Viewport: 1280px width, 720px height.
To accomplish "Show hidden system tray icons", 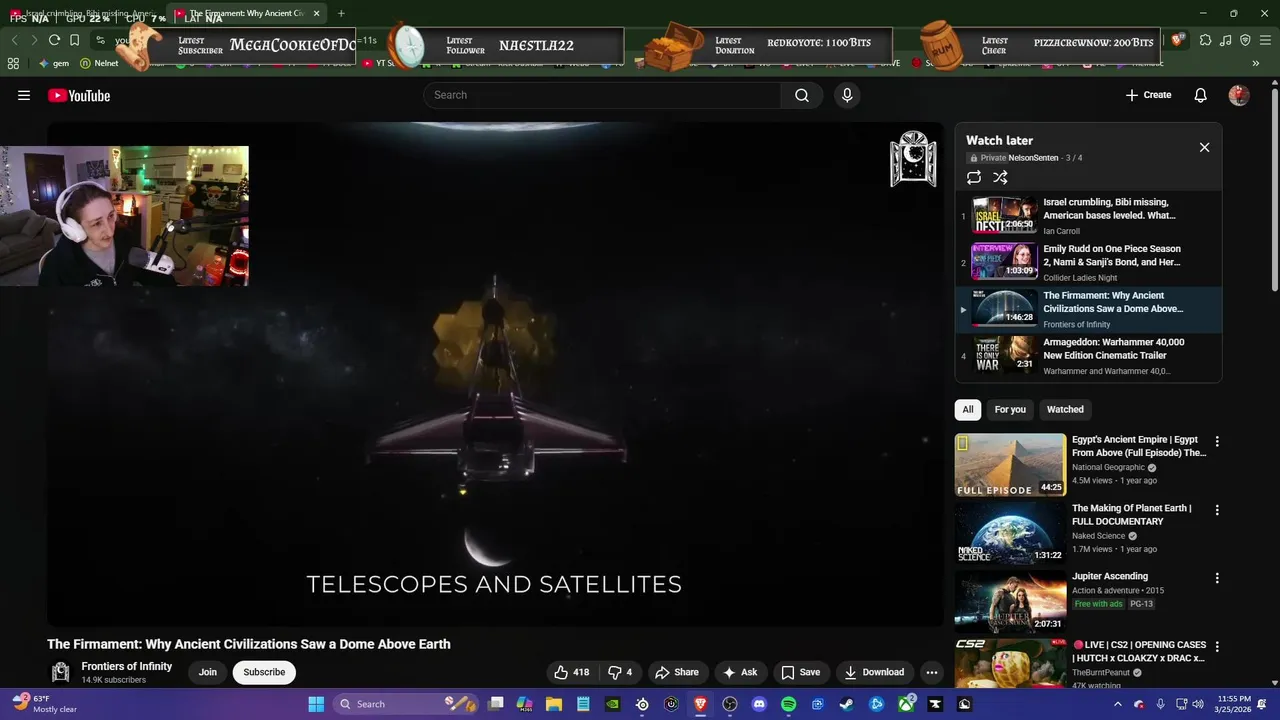I will click(1117, 704).
